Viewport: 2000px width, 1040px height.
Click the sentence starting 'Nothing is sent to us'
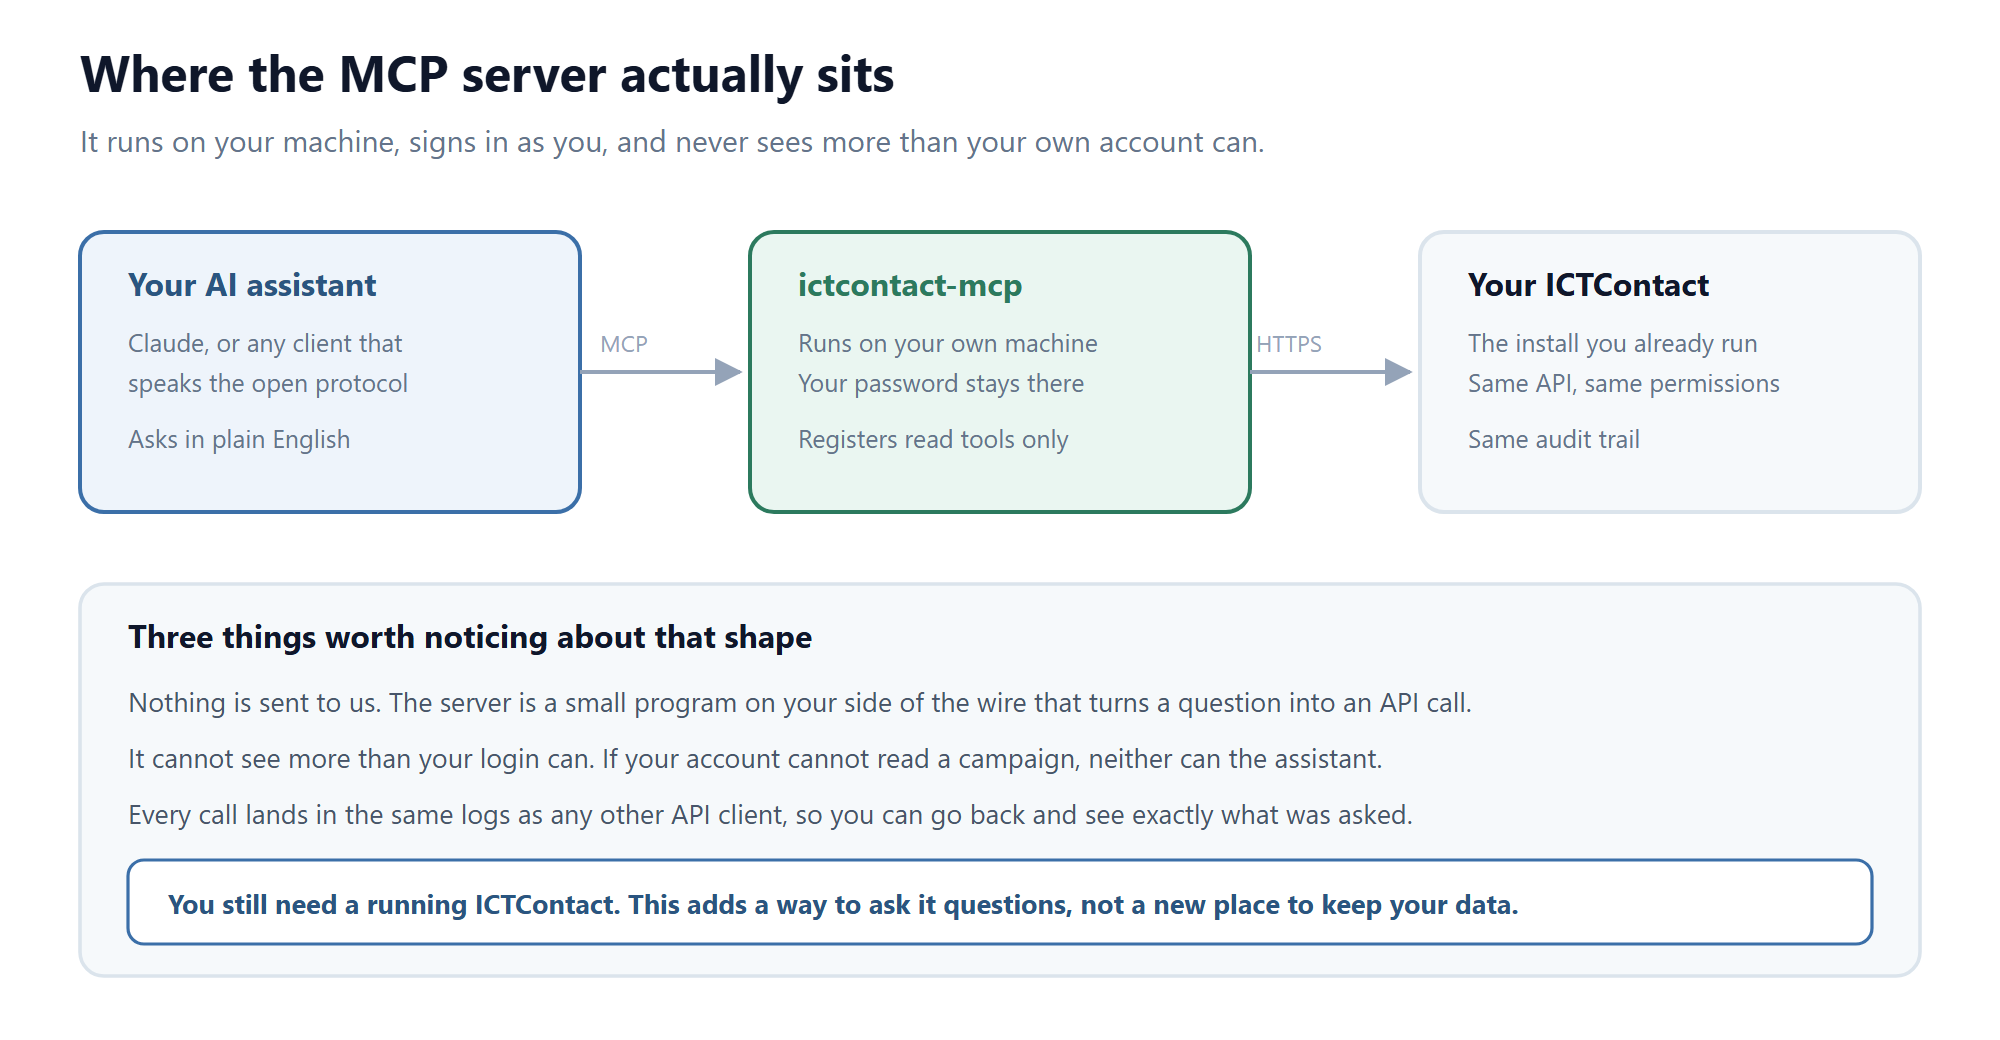point(800,703)
